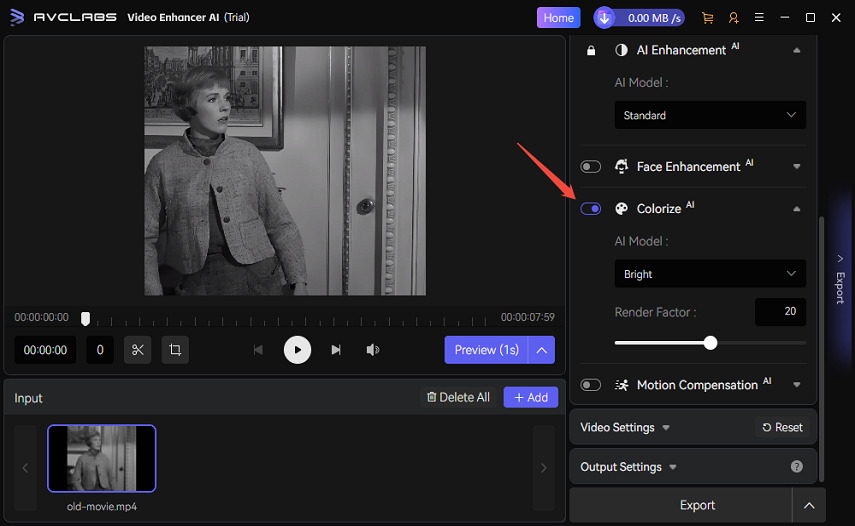
Task: Click the video preview image
Action: pyautogui.click(x=285, y=171)
